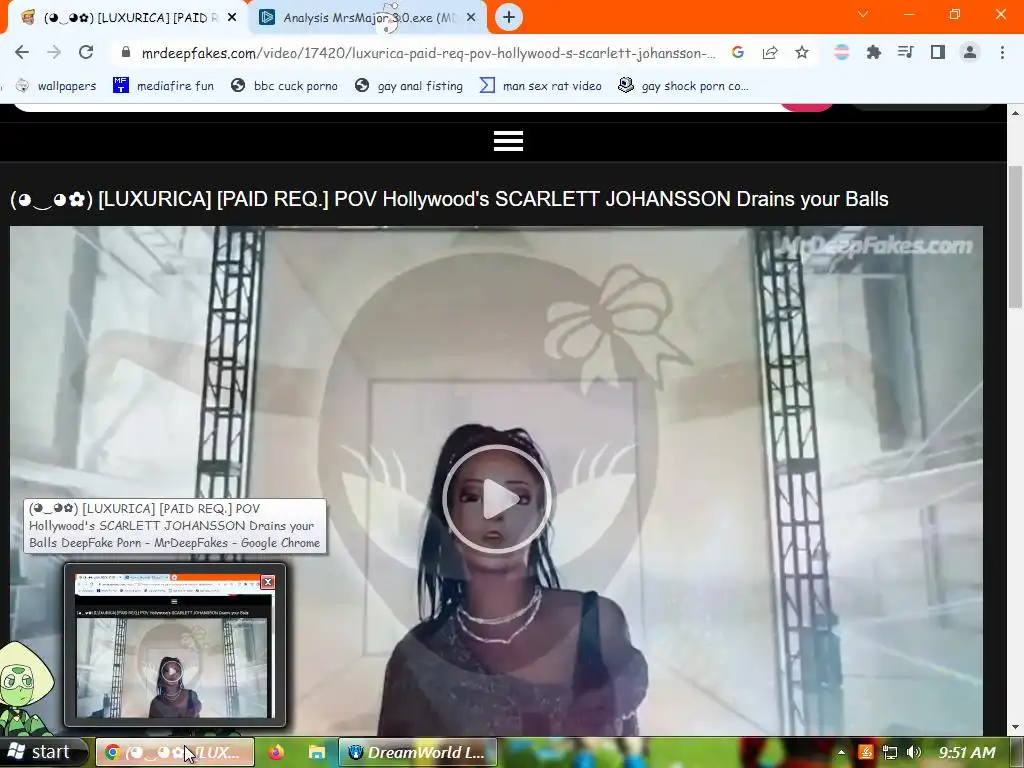Click the Chrome taskbar button

pyautogui.click(x=175, y=752)
